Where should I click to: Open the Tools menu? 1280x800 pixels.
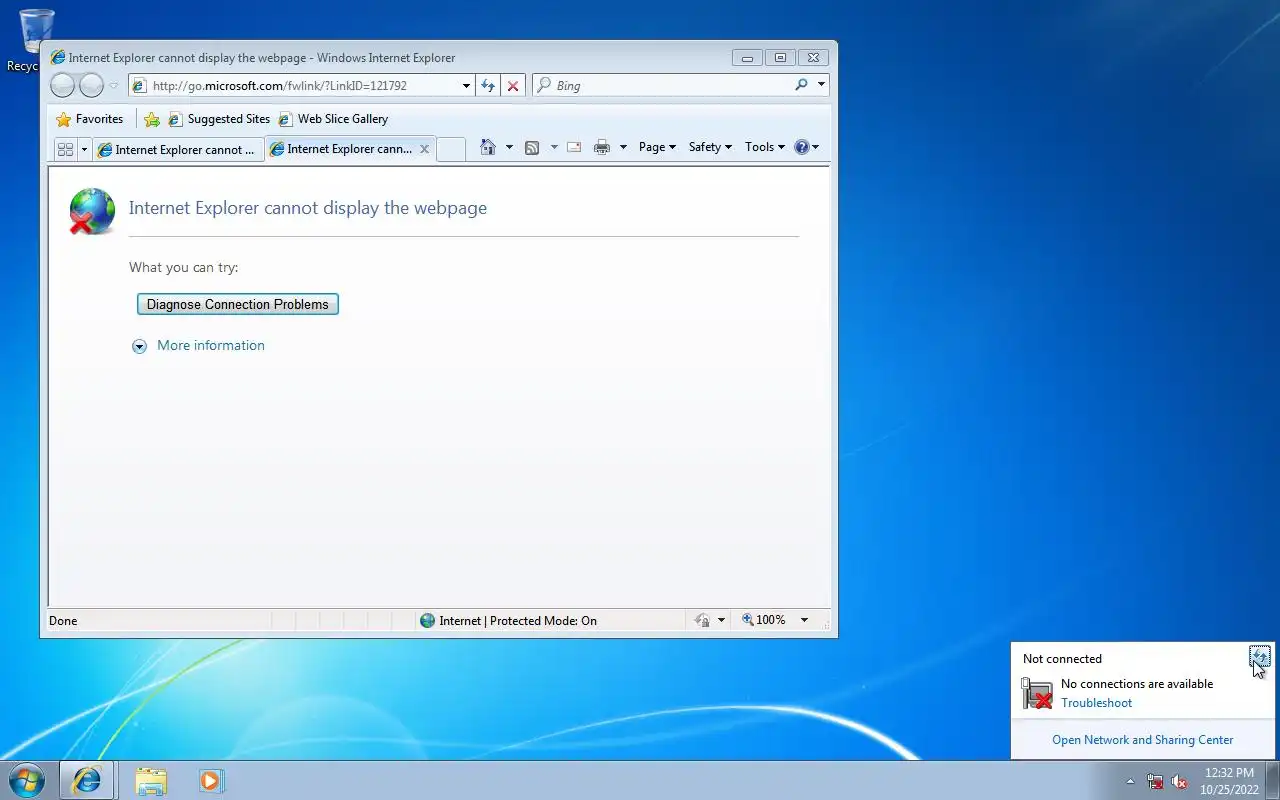tap(765, 147)
